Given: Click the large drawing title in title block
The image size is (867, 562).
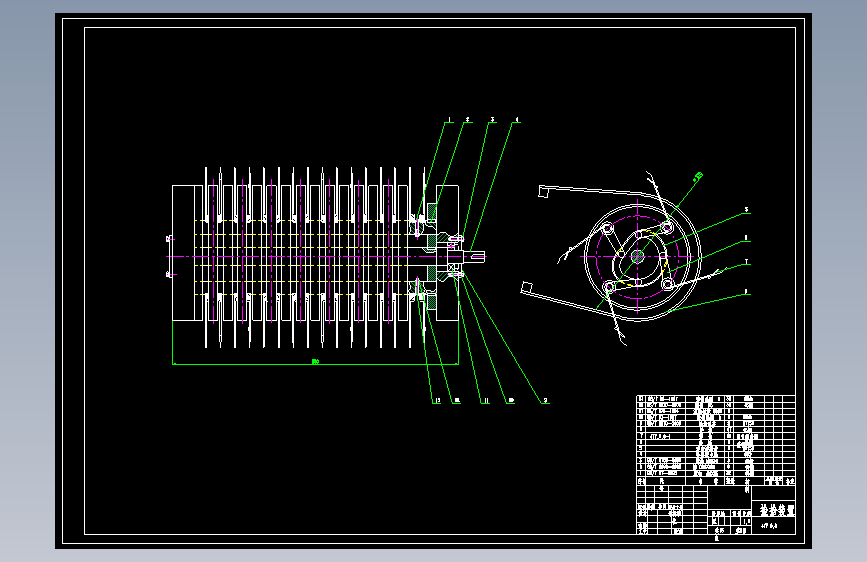Looking at the screenshot, I should (776, 509).
